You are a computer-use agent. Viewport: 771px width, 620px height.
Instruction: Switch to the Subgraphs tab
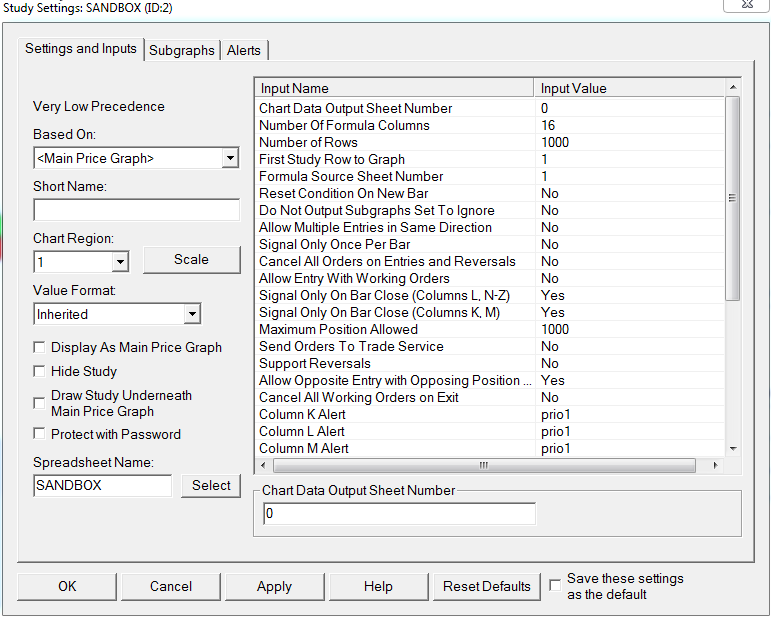(x=182, y=50)
